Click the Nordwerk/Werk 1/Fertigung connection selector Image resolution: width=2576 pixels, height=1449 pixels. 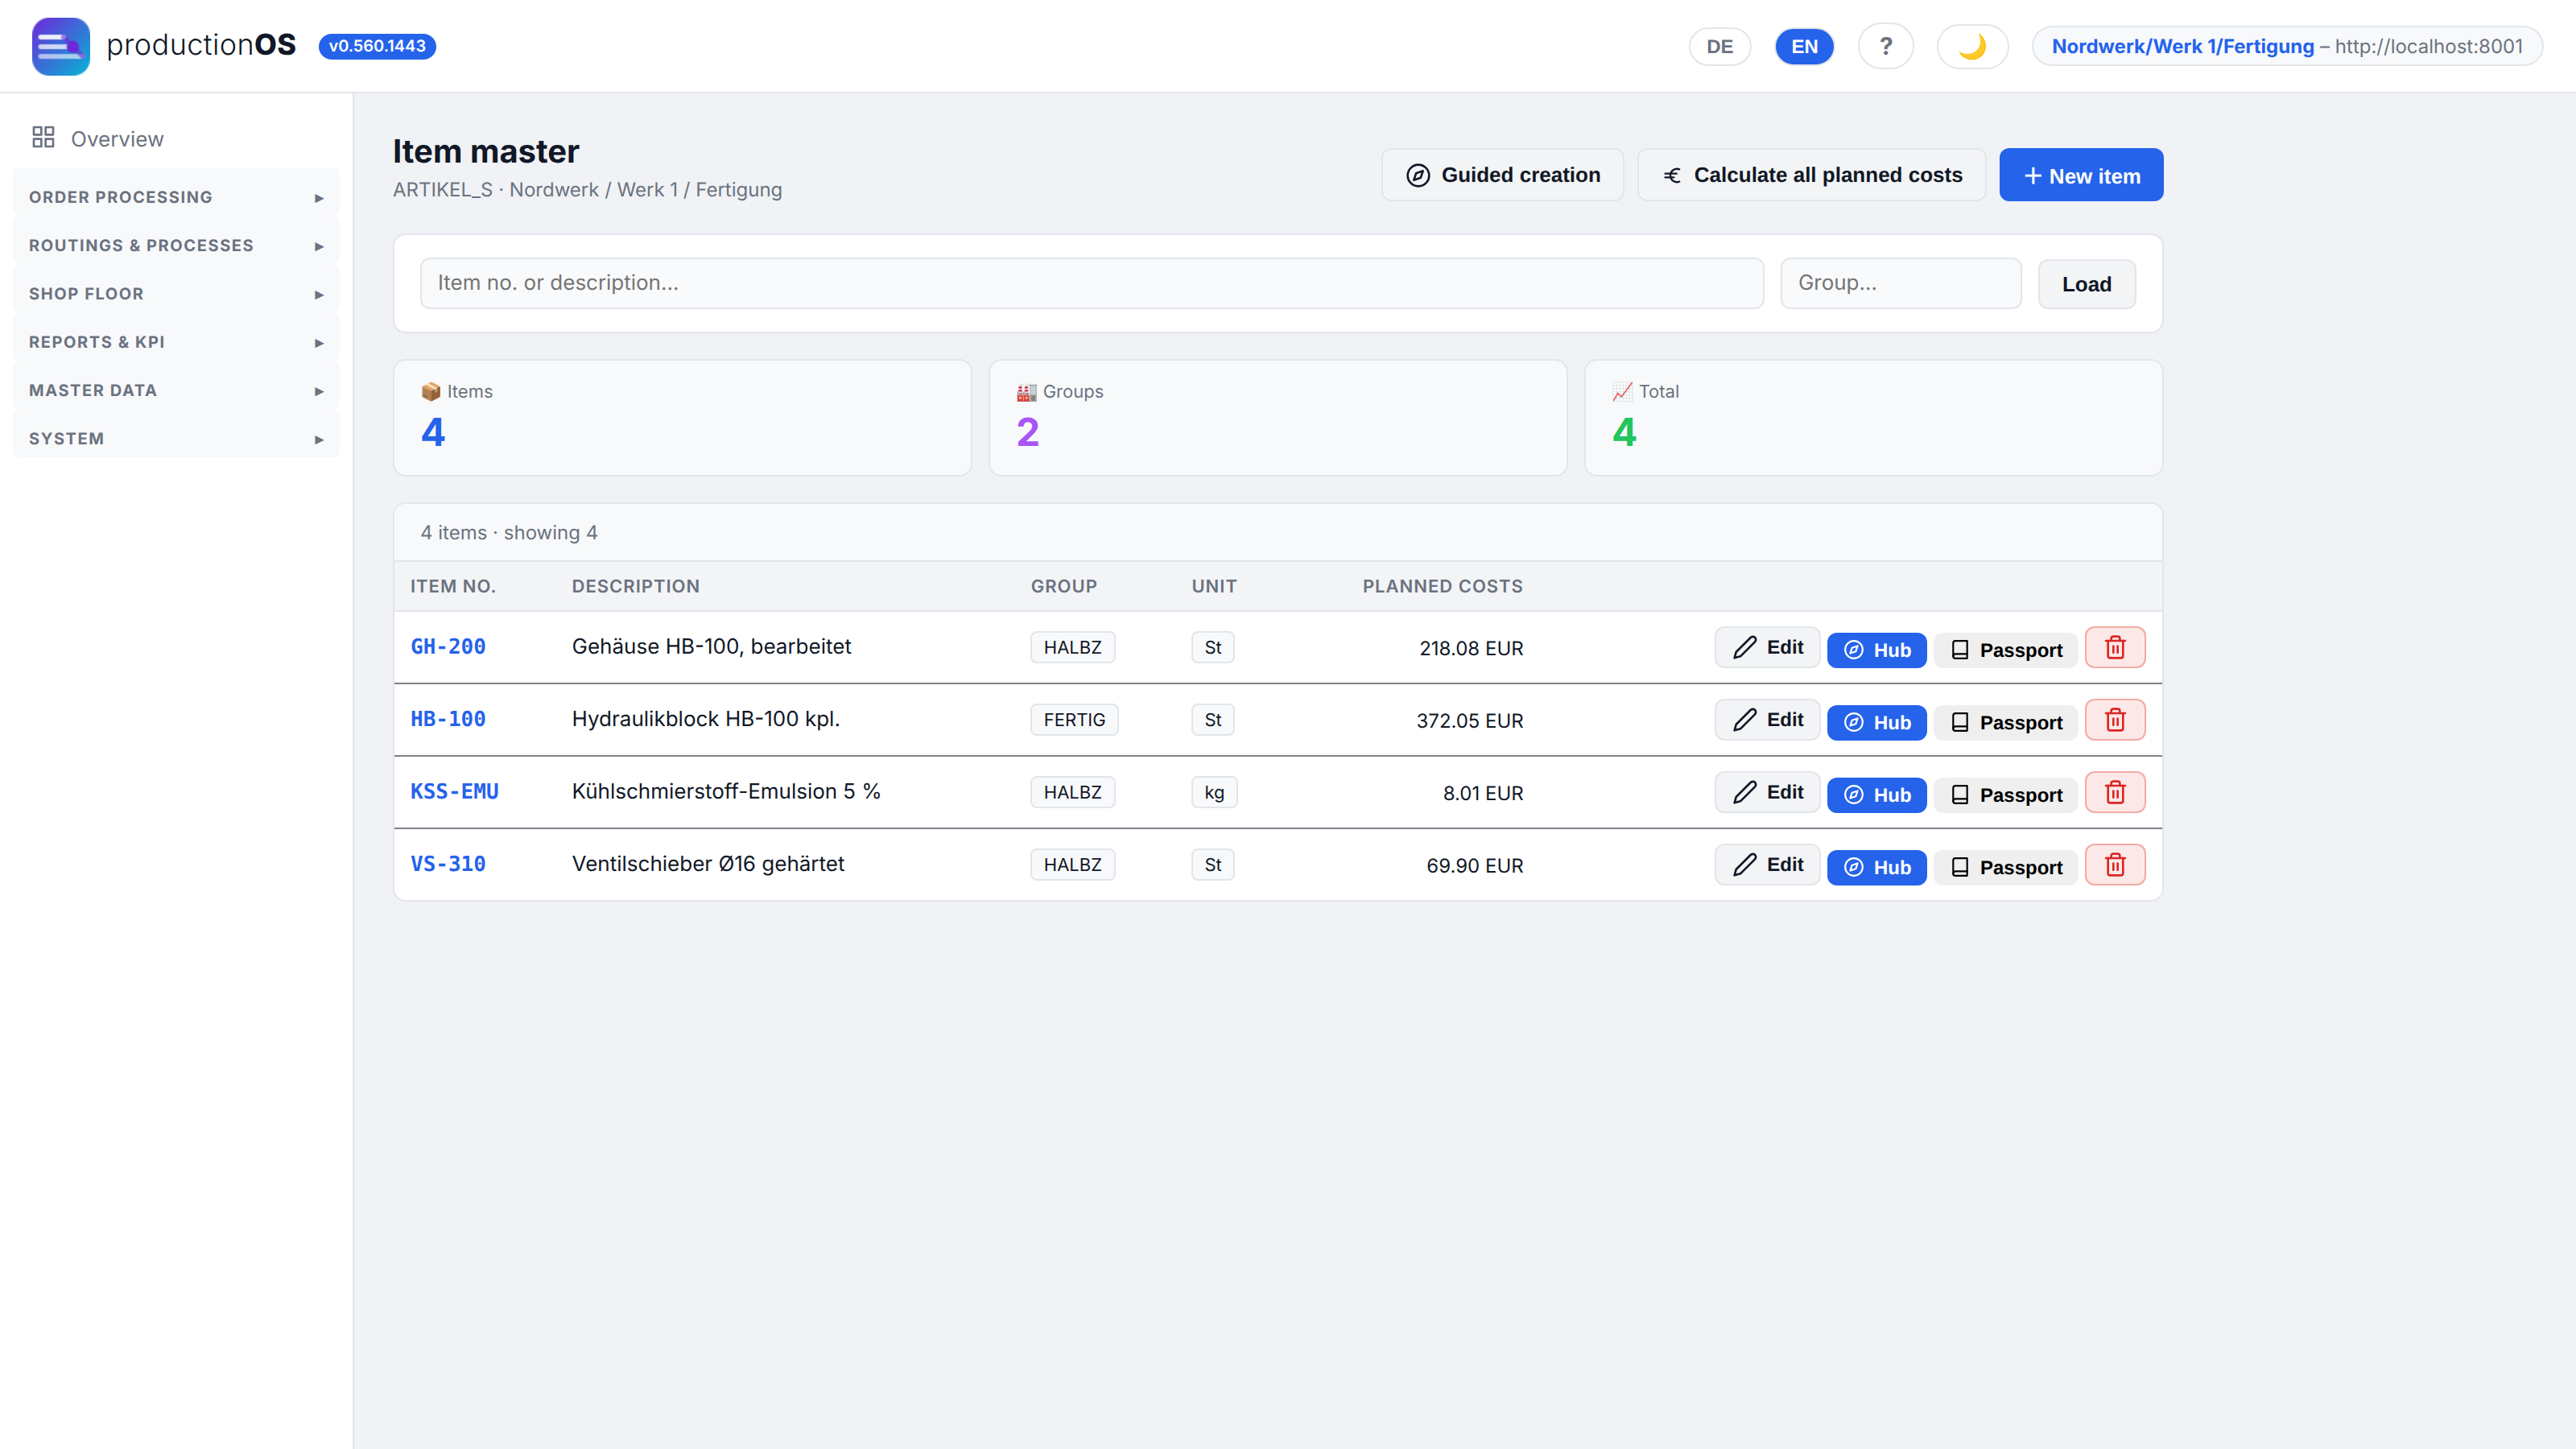[2287, 46]
